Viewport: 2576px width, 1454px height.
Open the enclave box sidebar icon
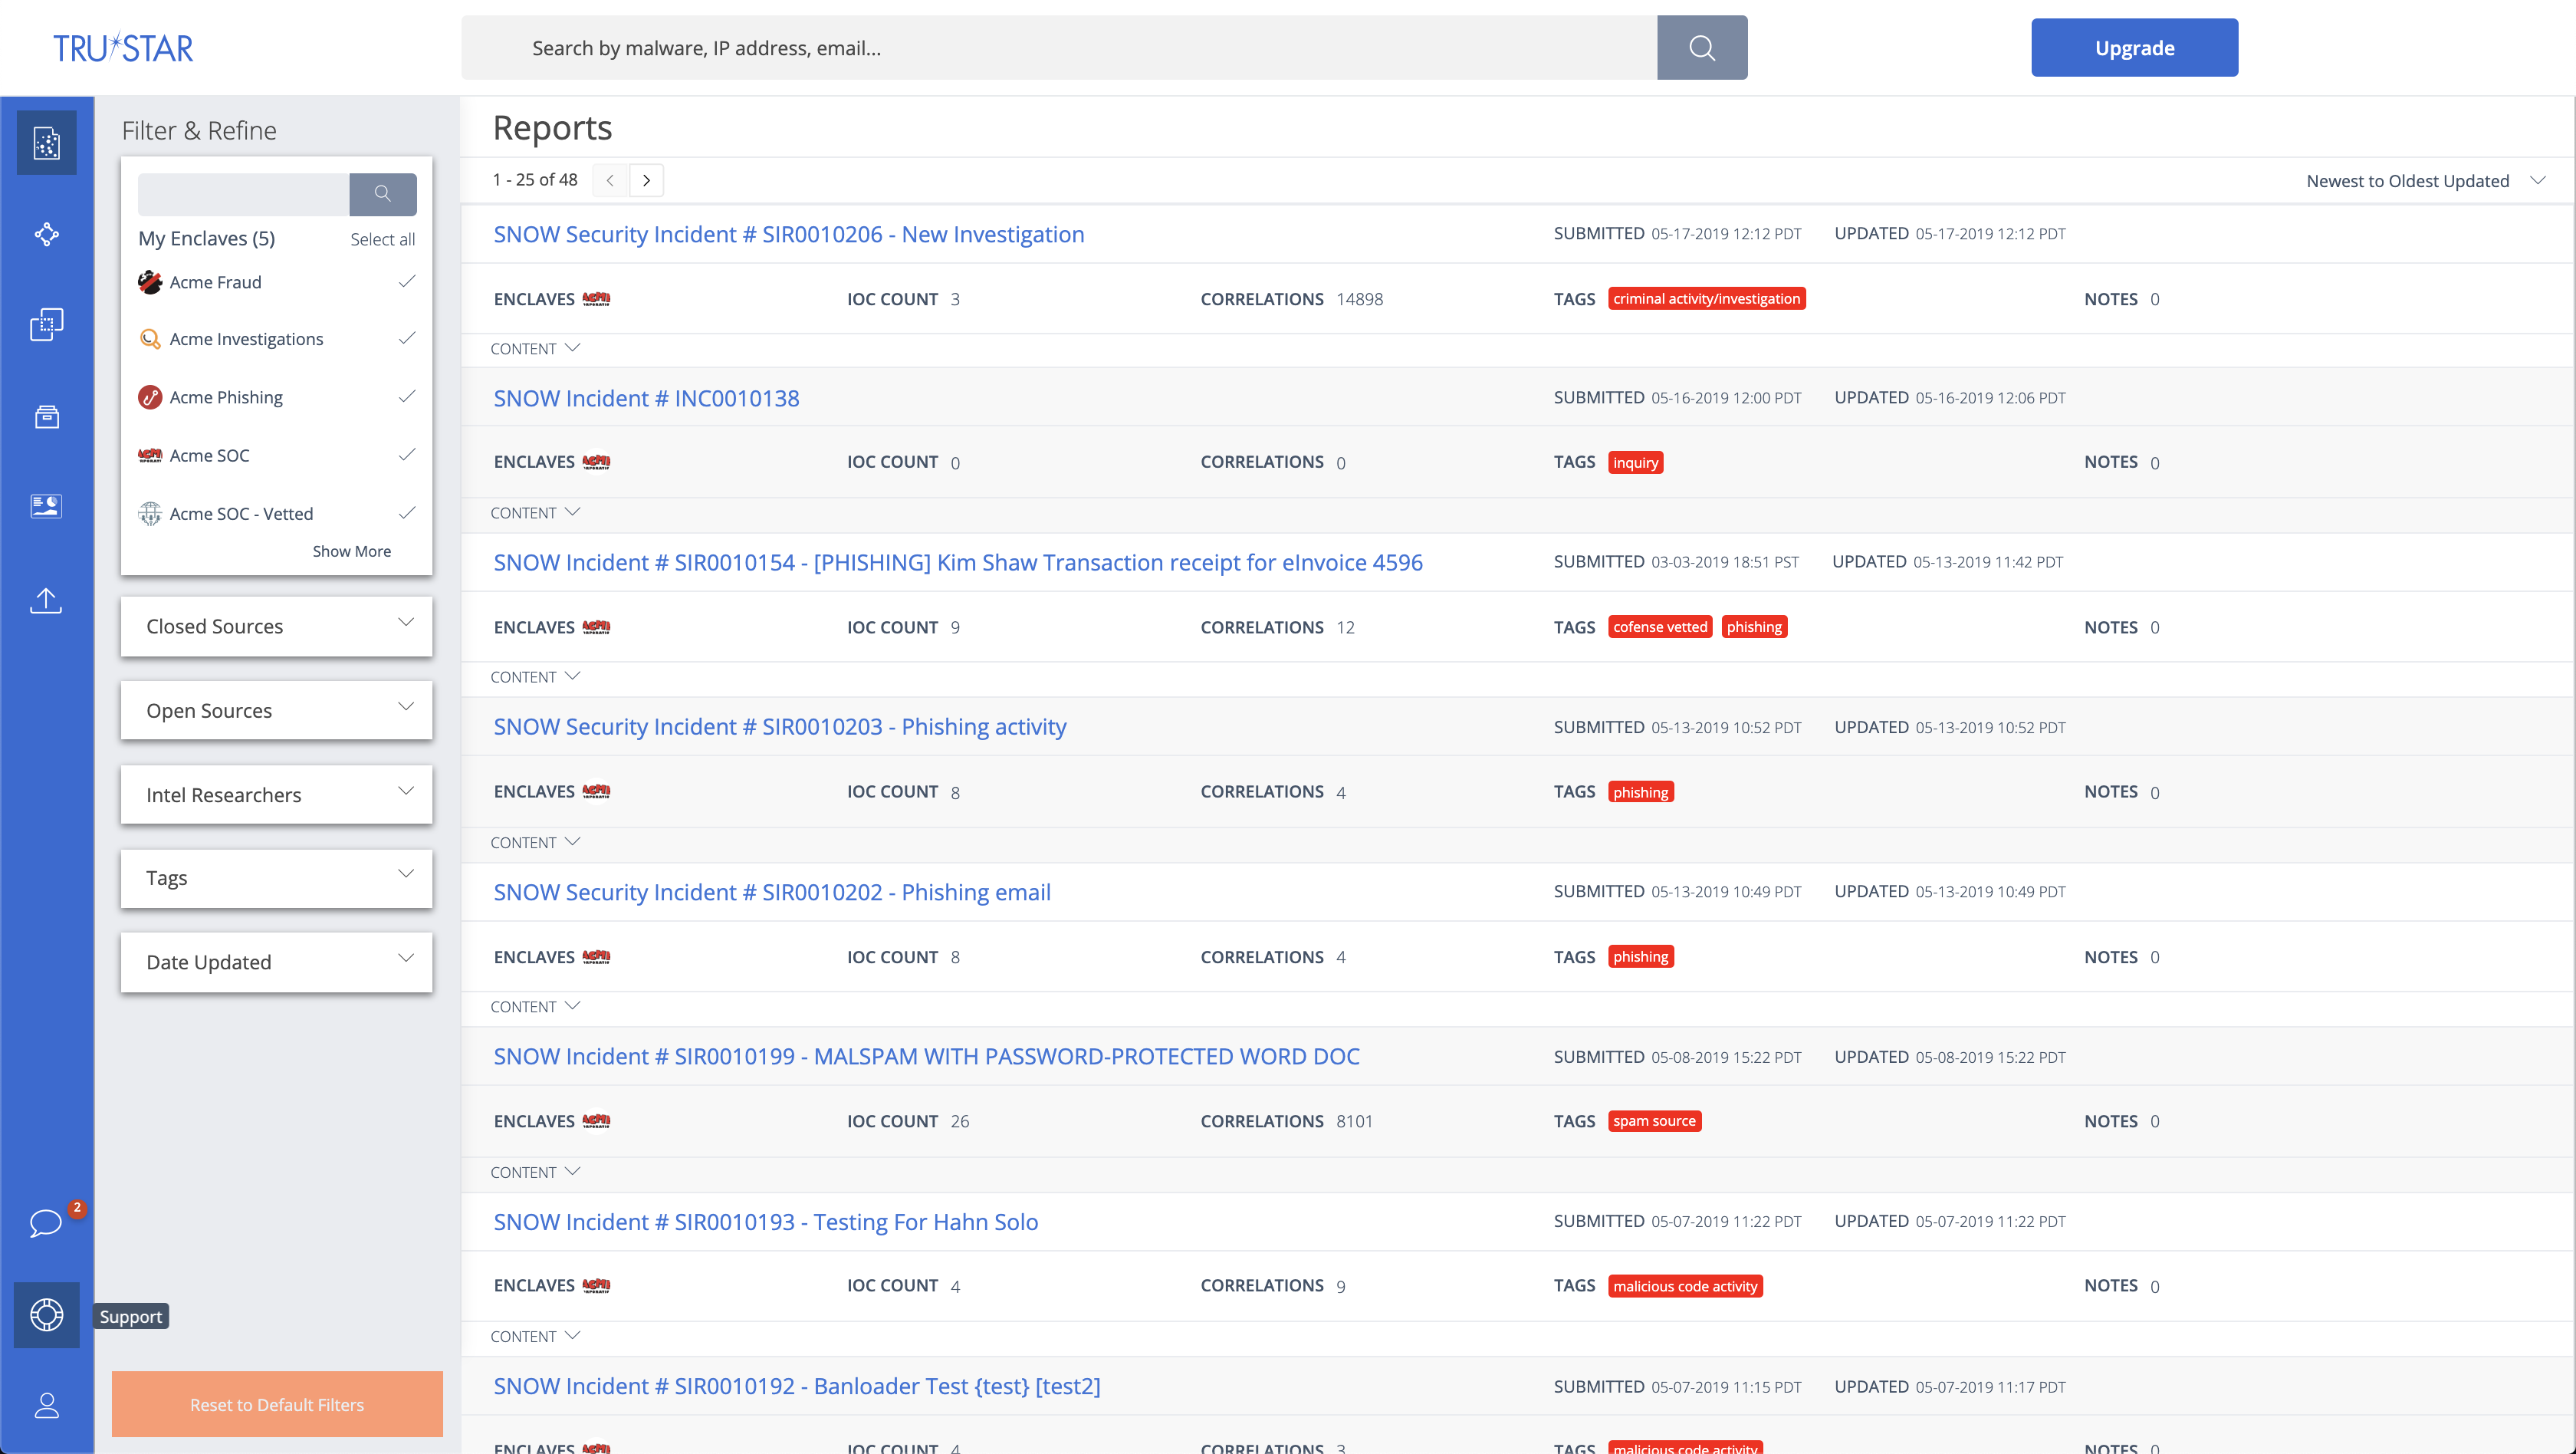tap(47, 416)
